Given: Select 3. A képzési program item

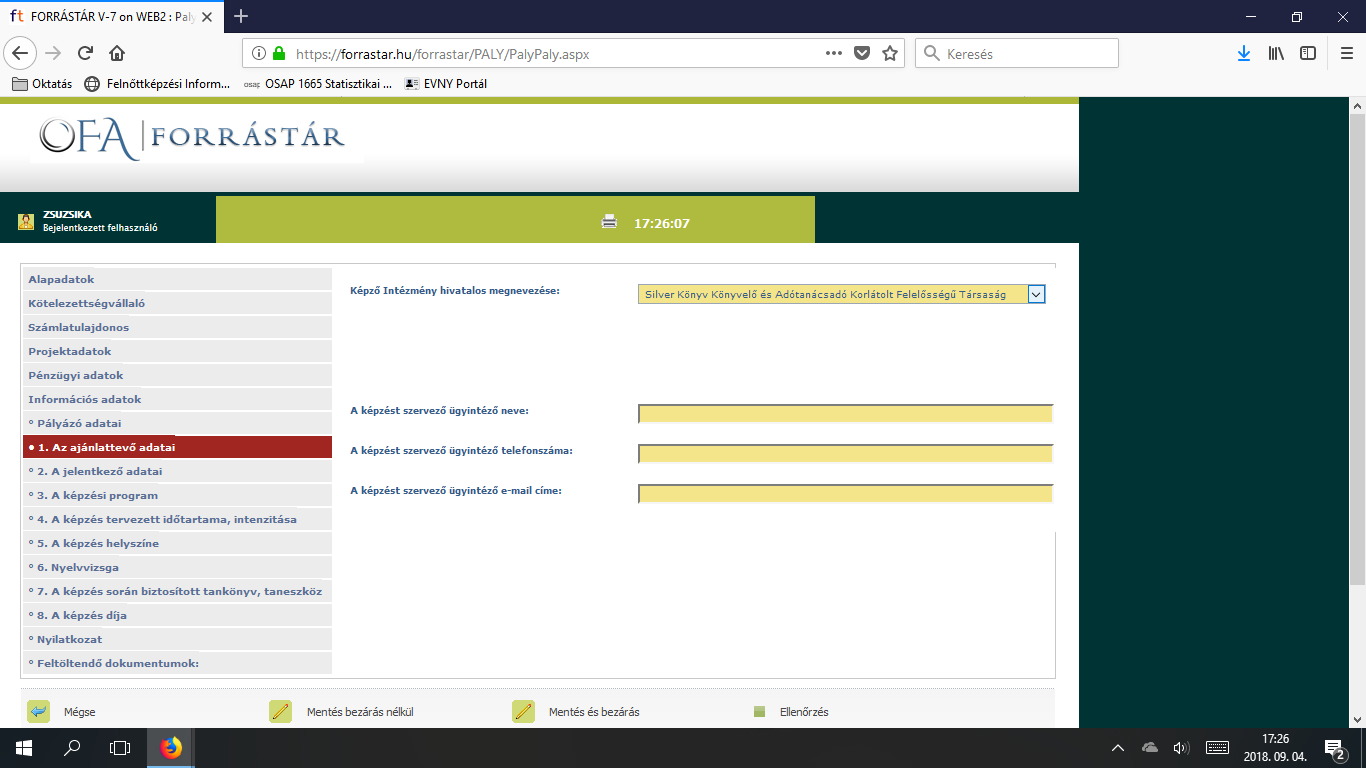Looking at the screenshot, I should (177, 495).
